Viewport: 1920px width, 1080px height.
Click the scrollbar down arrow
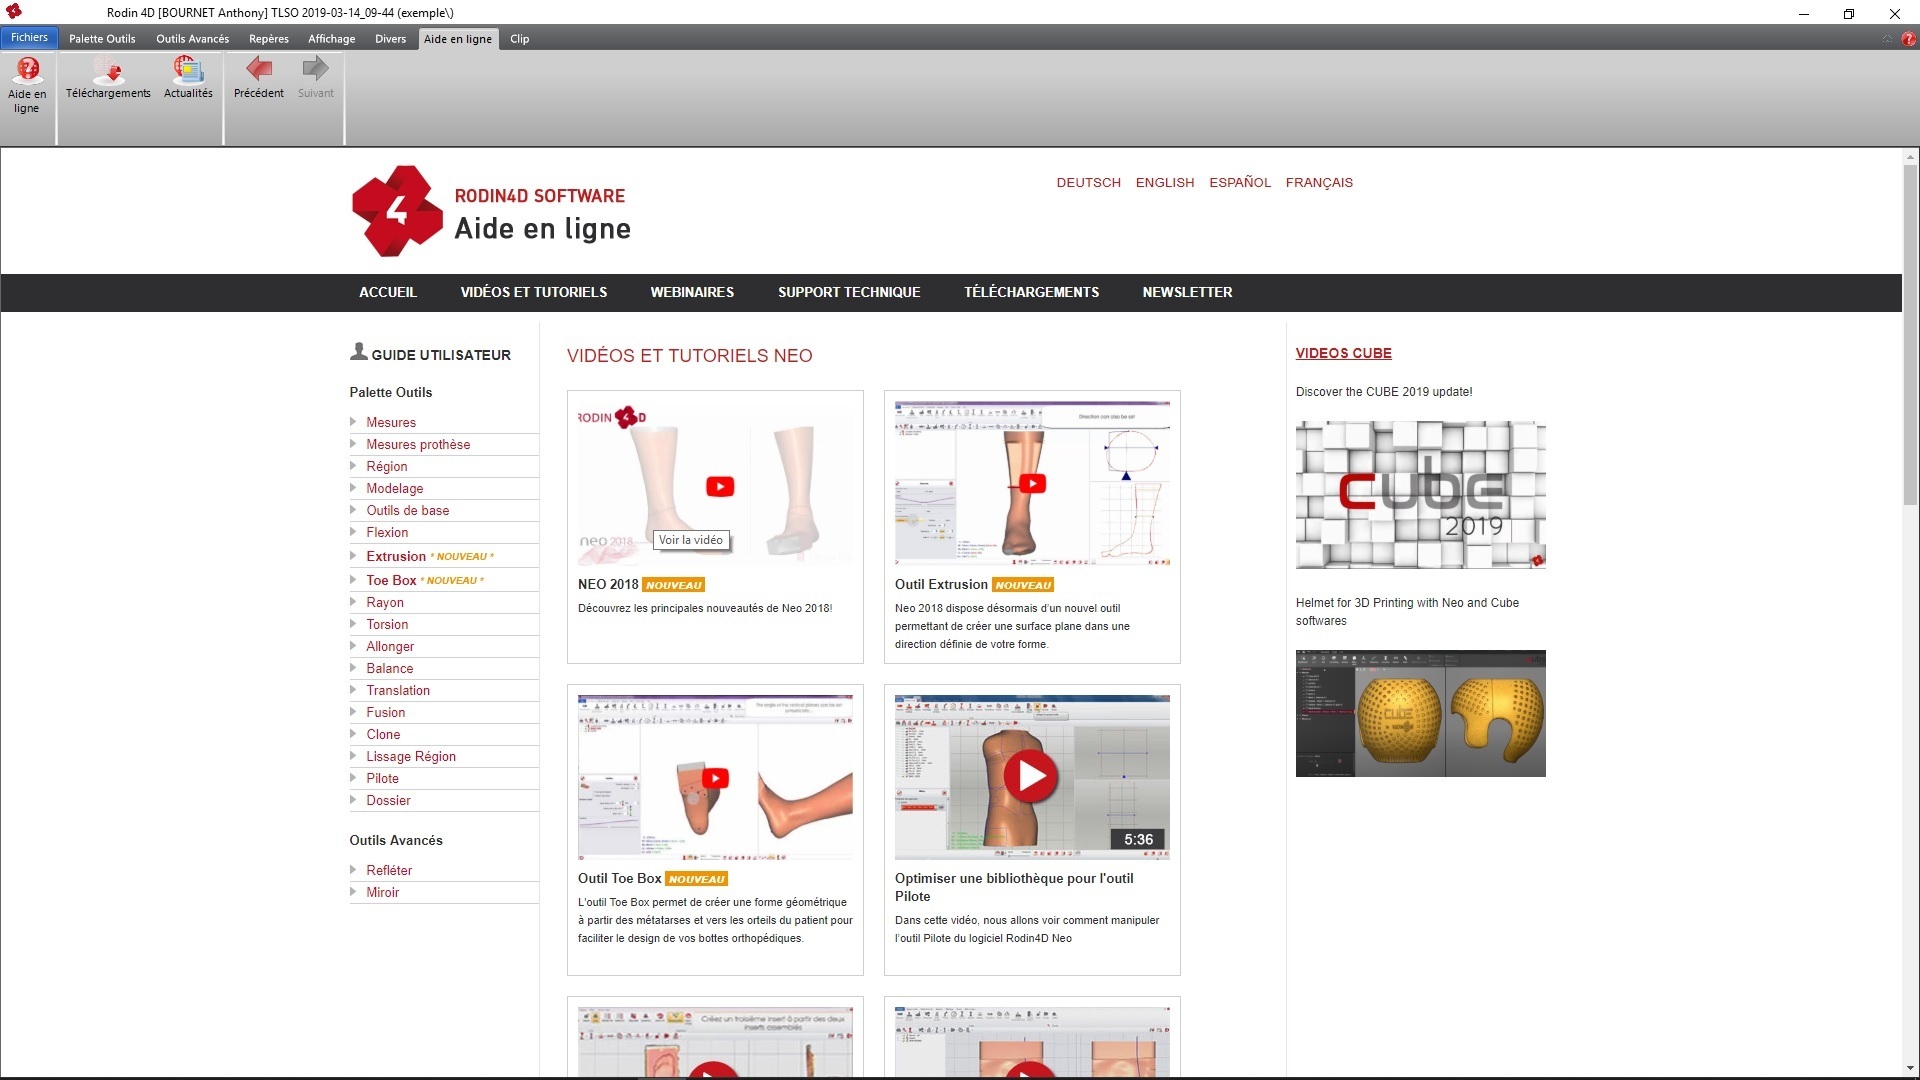click(x=1910, y=1069)
